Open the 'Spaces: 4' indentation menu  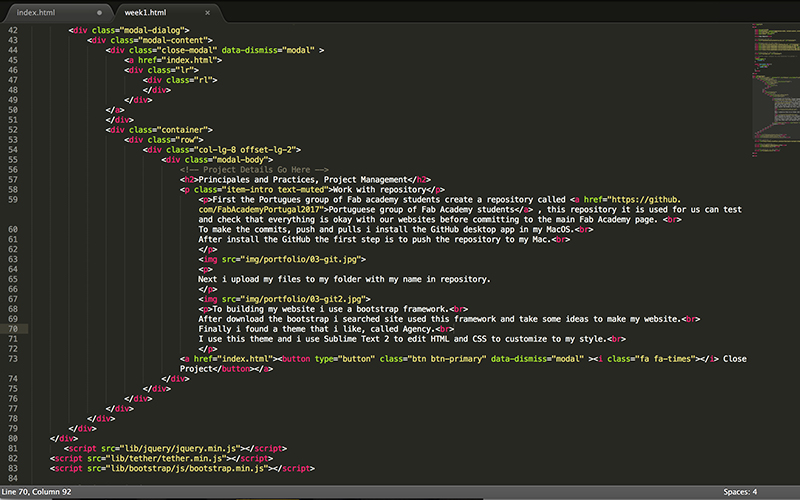(740, 492)
